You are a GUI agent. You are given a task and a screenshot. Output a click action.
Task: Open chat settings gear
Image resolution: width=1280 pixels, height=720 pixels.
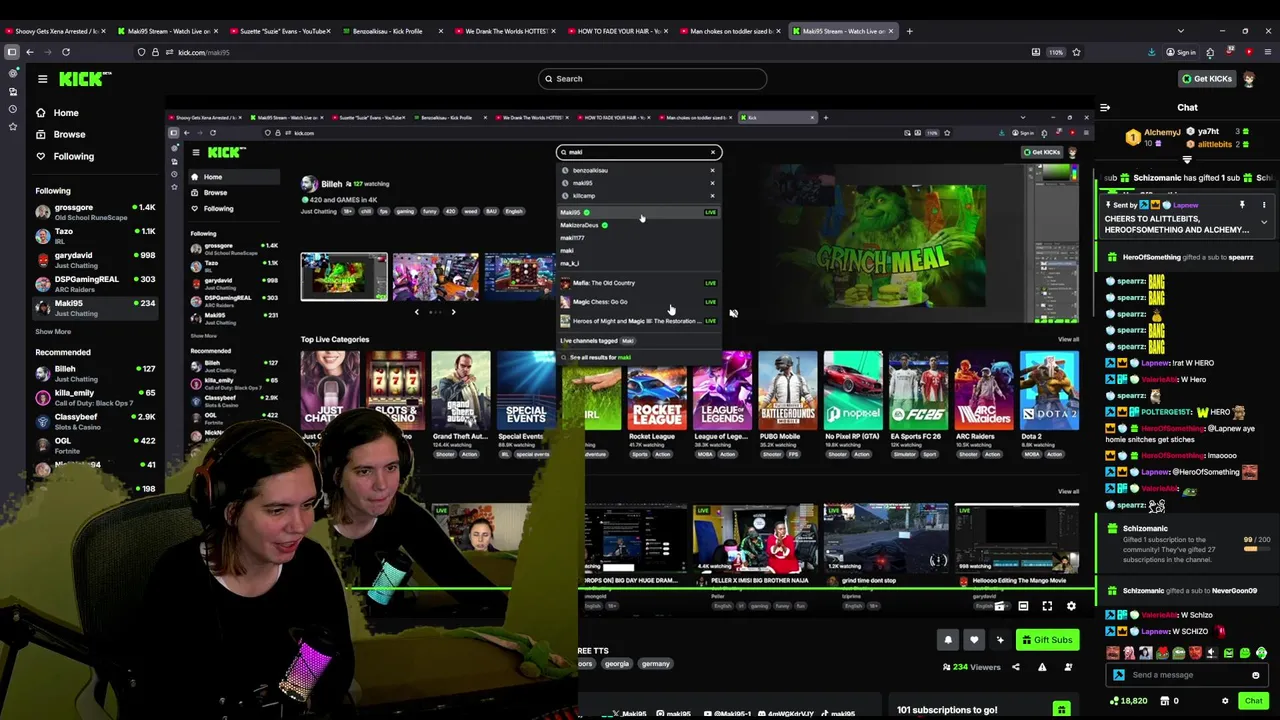click(x=1225, y=701)
